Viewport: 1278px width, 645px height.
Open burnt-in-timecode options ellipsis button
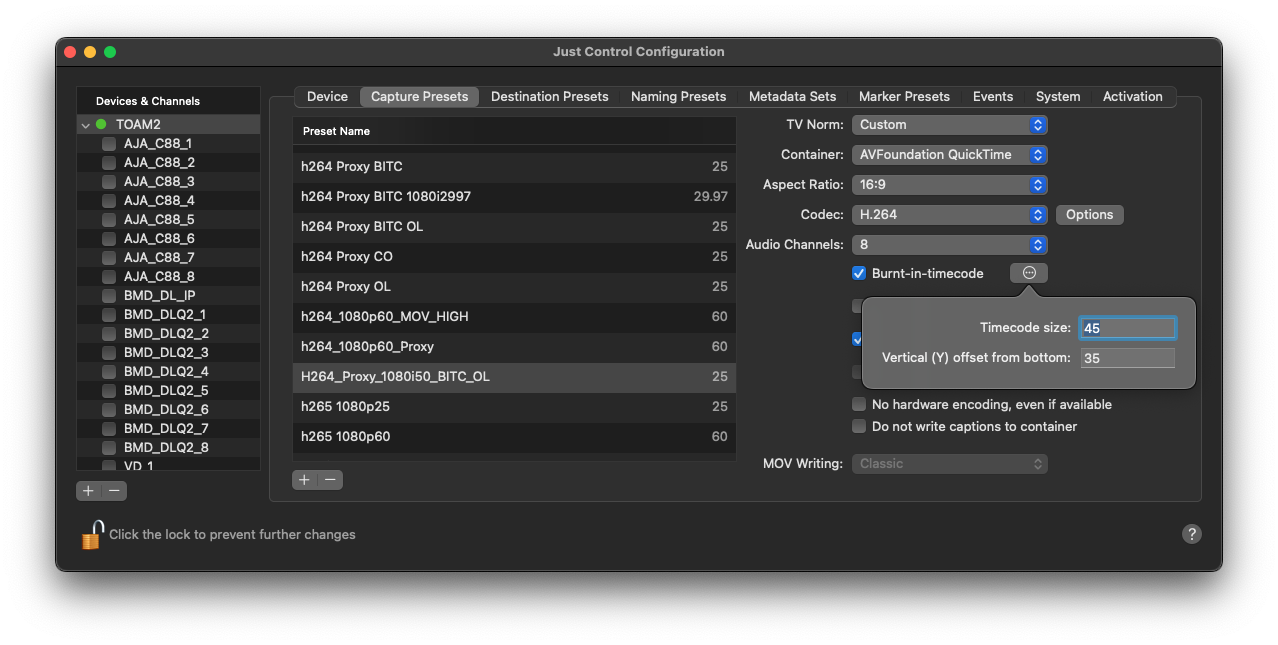pos(1029,273)
